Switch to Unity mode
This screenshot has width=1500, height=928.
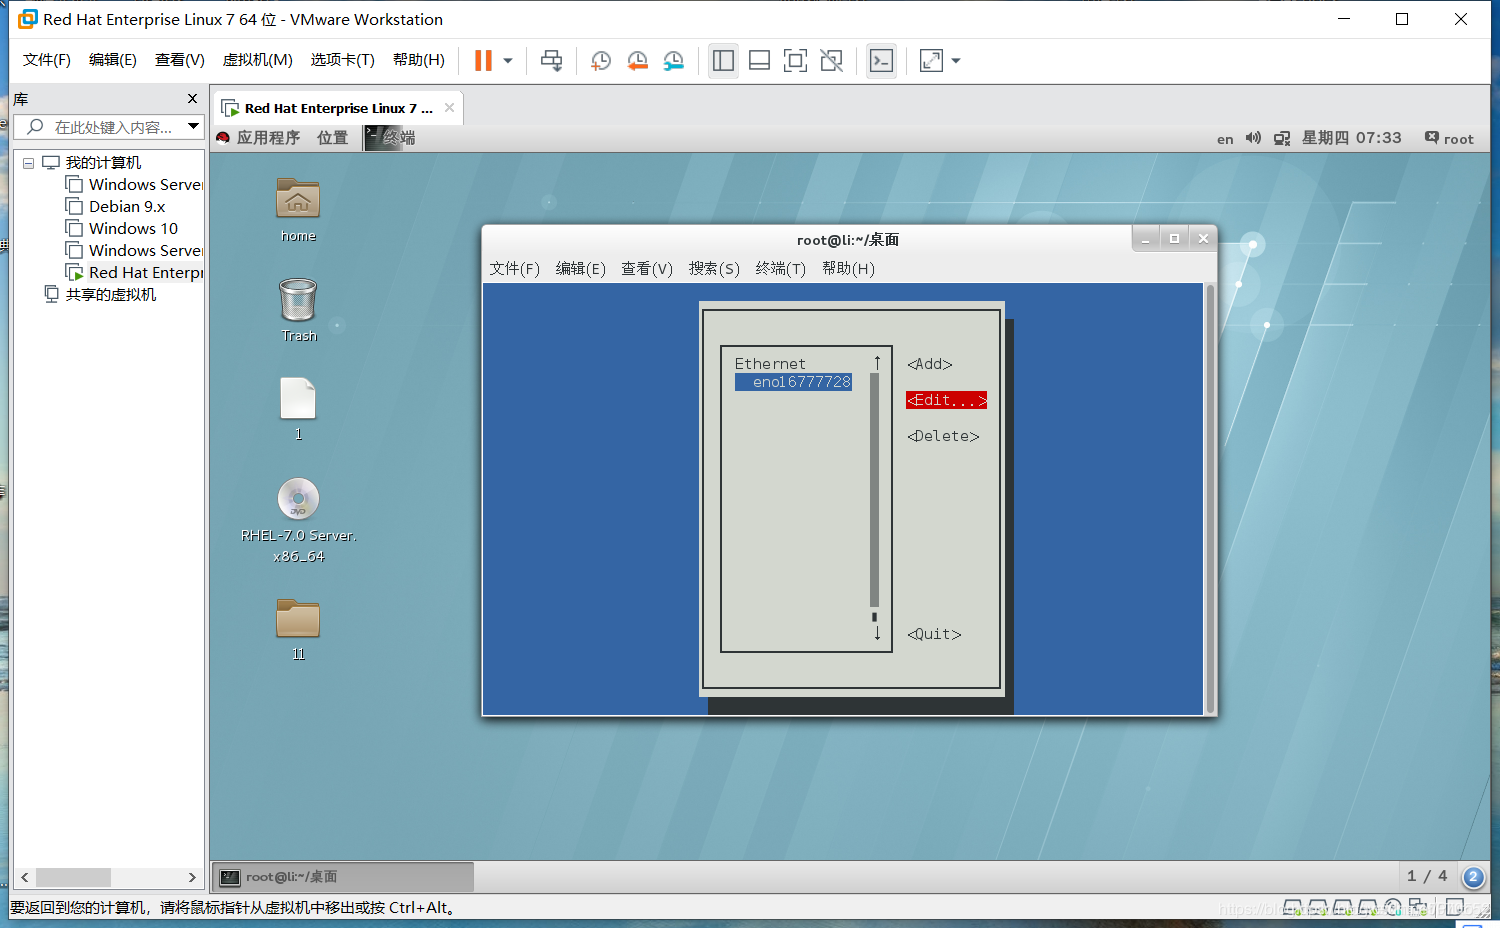coord(831,61)
